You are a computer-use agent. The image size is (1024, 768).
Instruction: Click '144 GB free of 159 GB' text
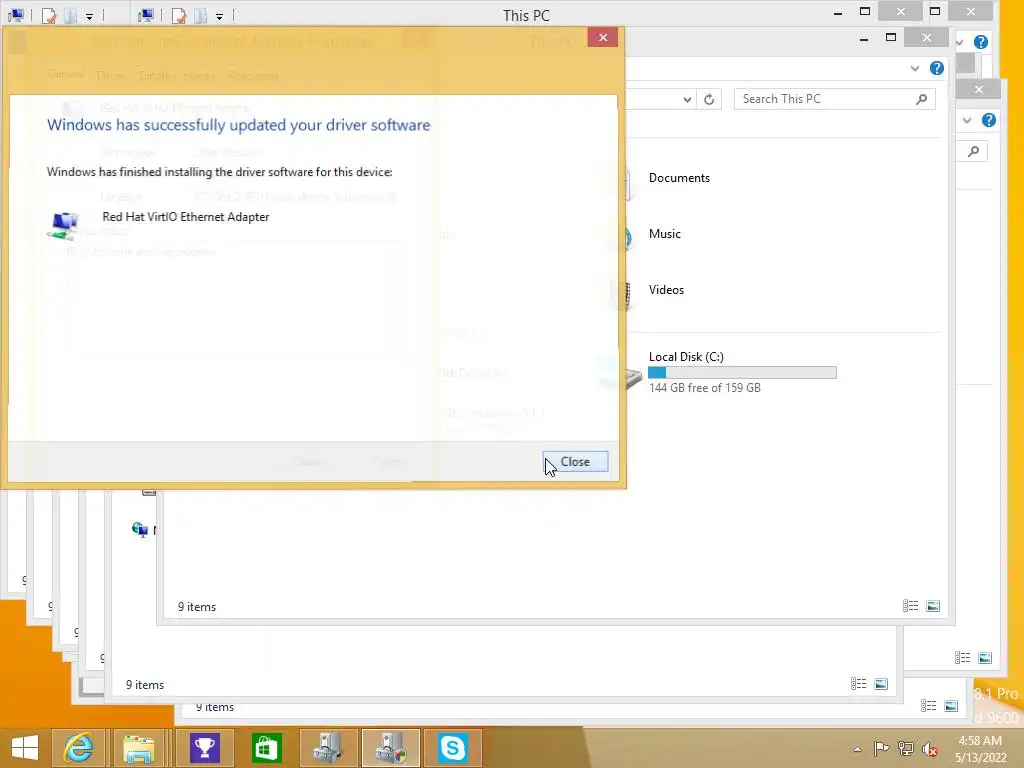pyautogui.click(x=705, y=388)
